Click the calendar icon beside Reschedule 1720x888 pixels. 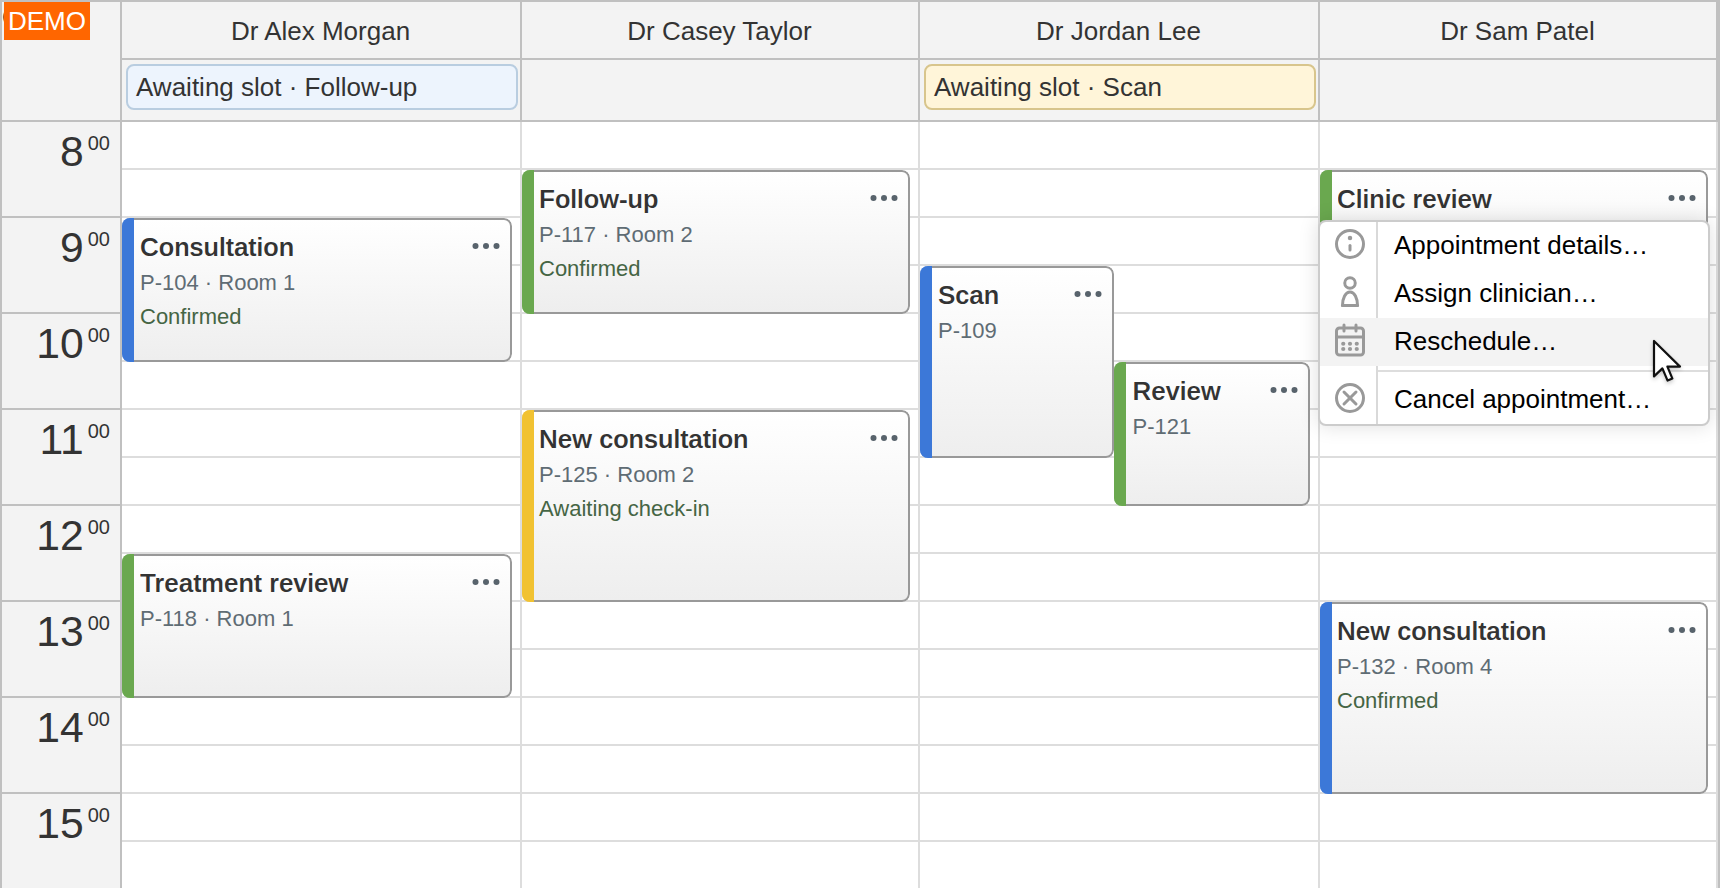tap(1350, 341)
